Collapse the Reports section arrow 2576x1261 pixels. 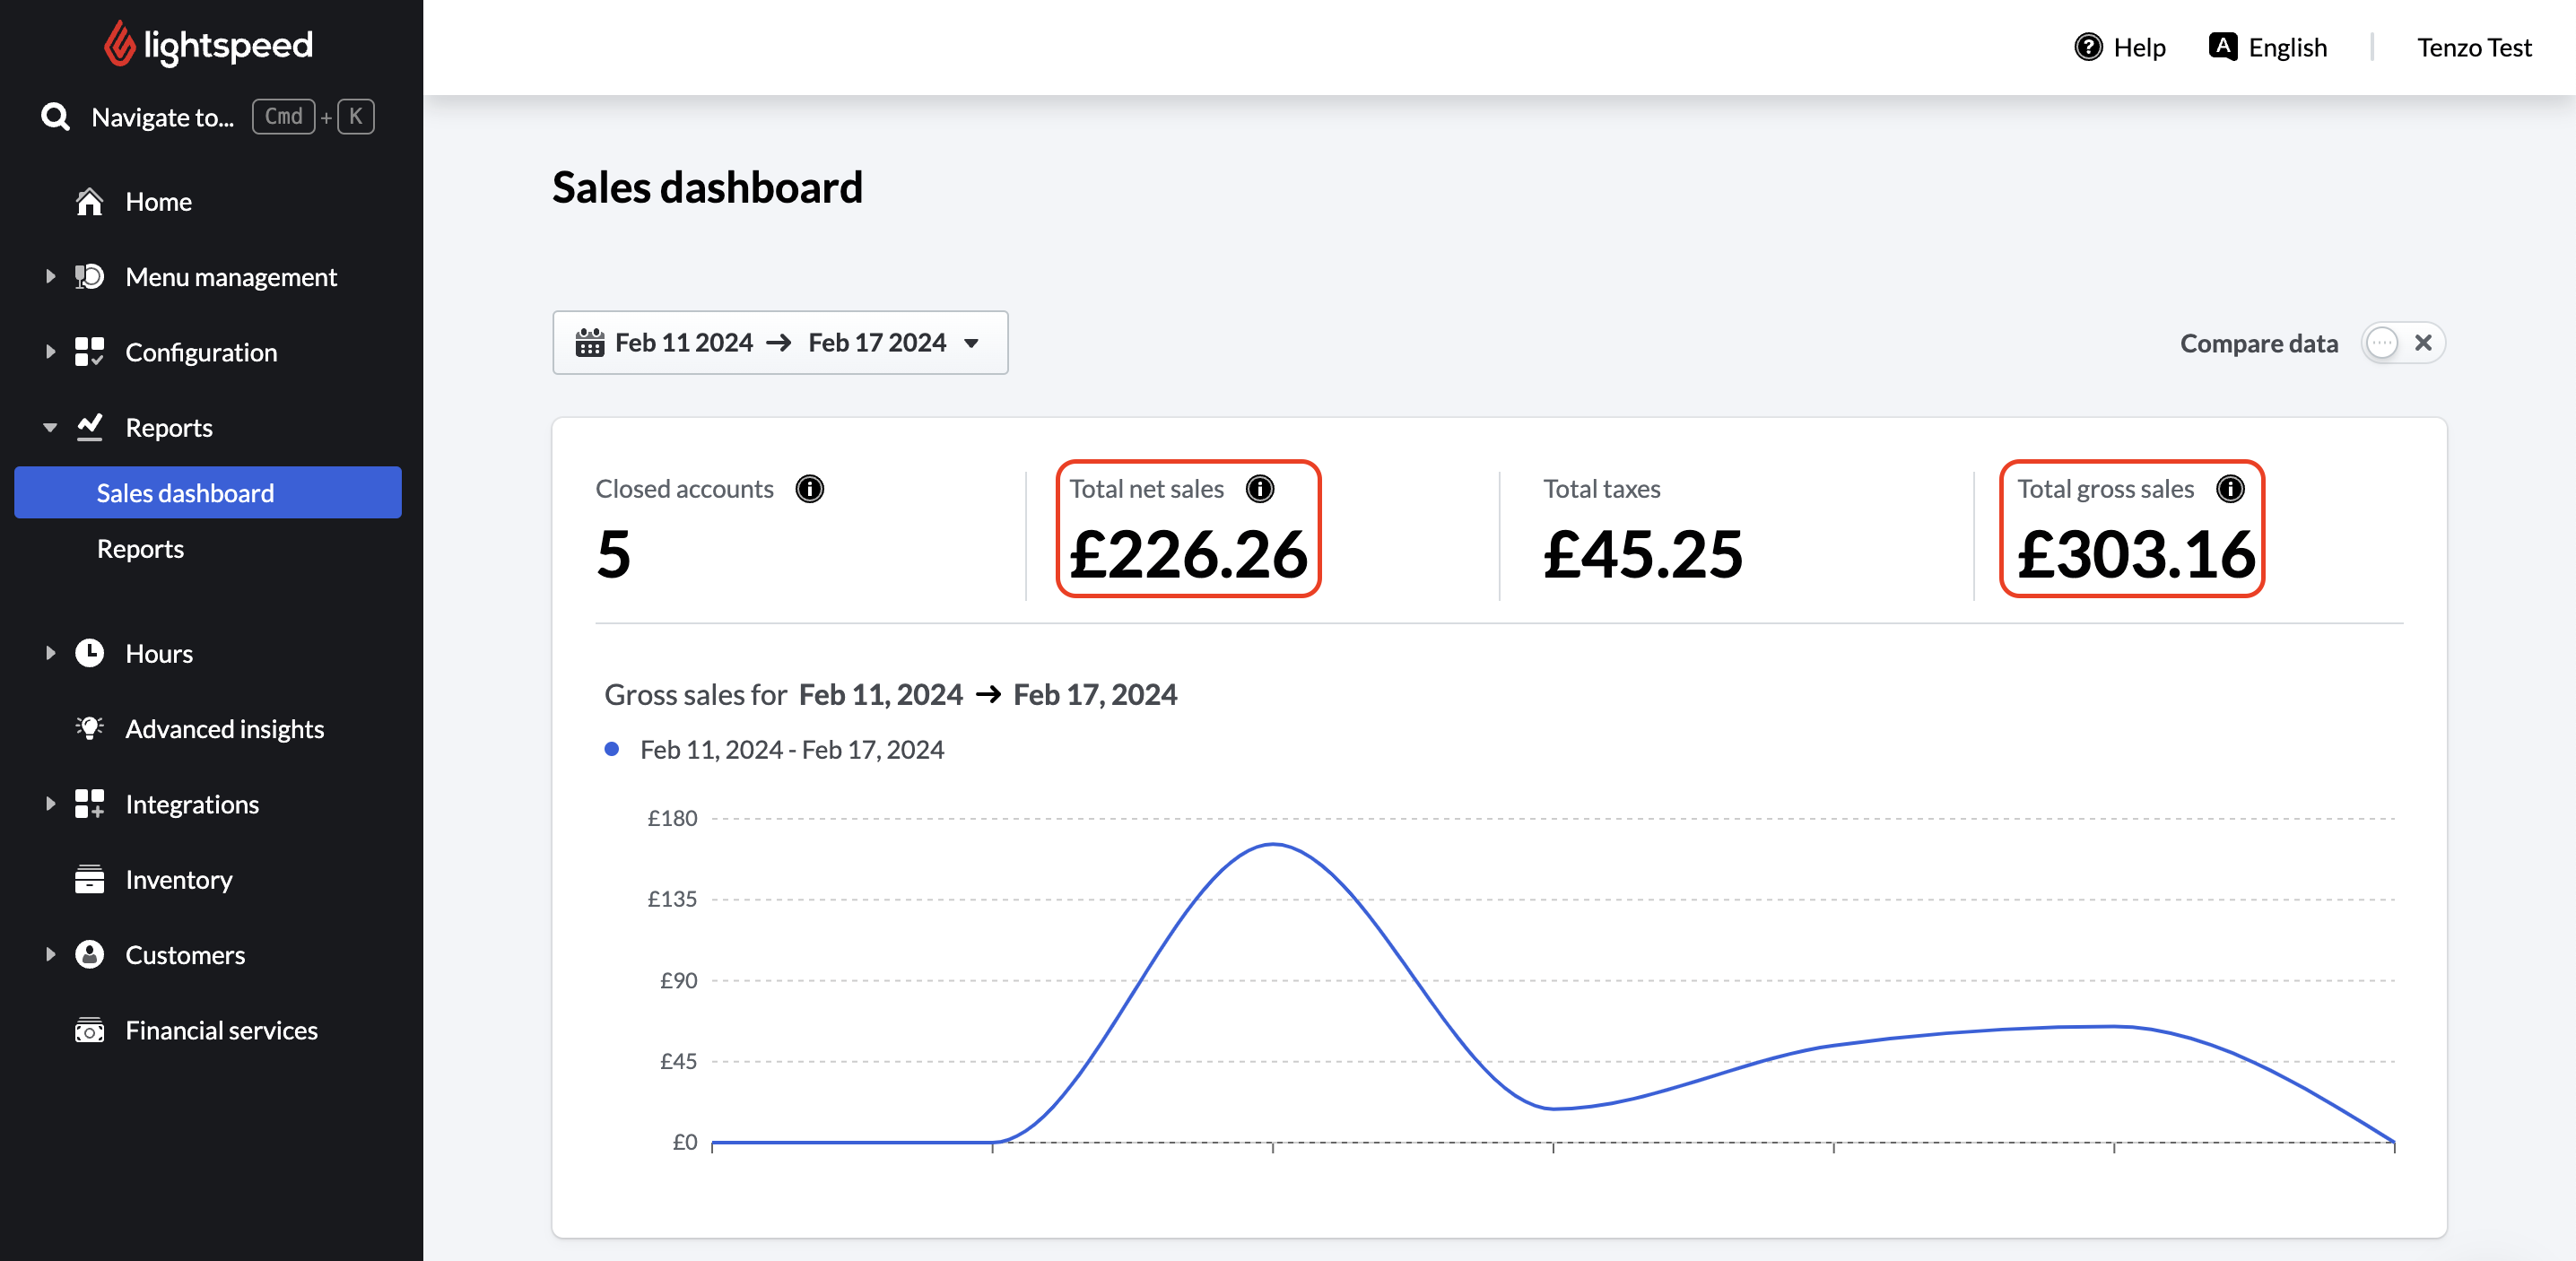50,428
